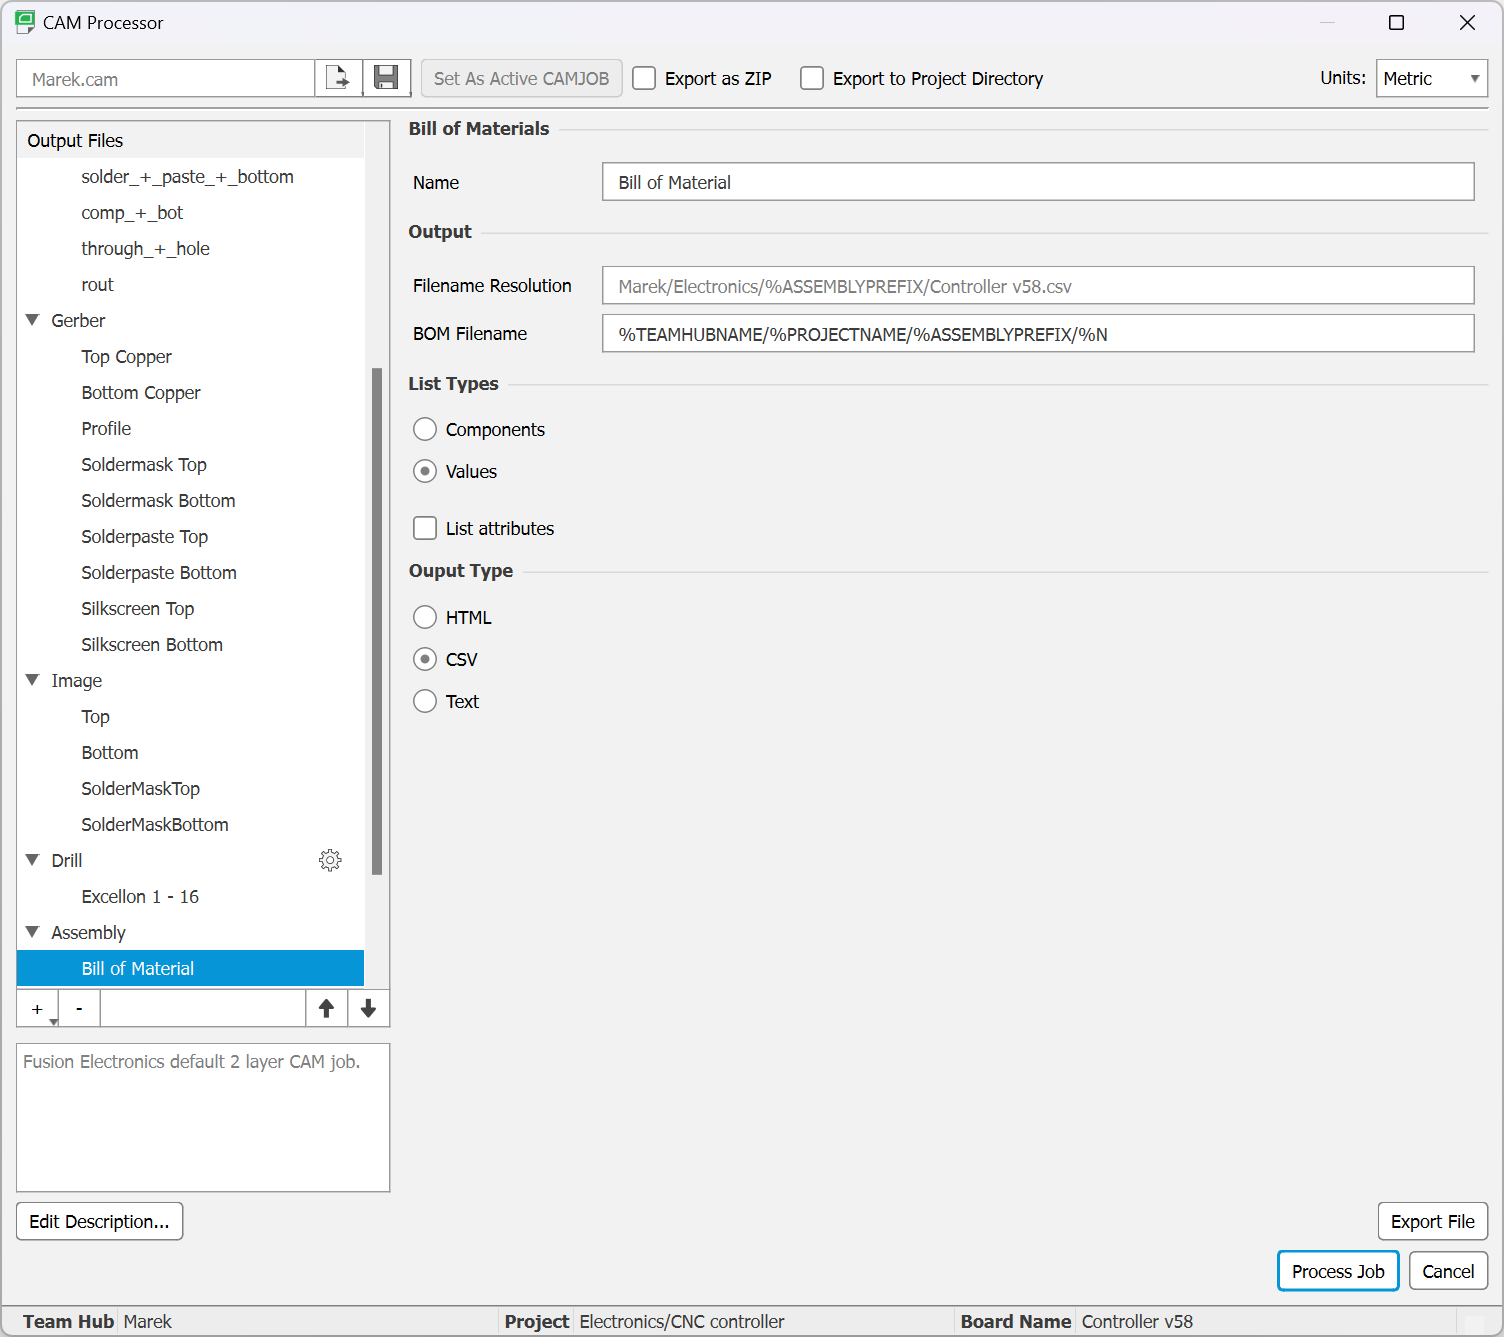The height and width of the screenshot is (1337, 1504).
Task: Select the Excellon 1 - 16 drill output
Action: pyautogui.click(x=140, y=896)
